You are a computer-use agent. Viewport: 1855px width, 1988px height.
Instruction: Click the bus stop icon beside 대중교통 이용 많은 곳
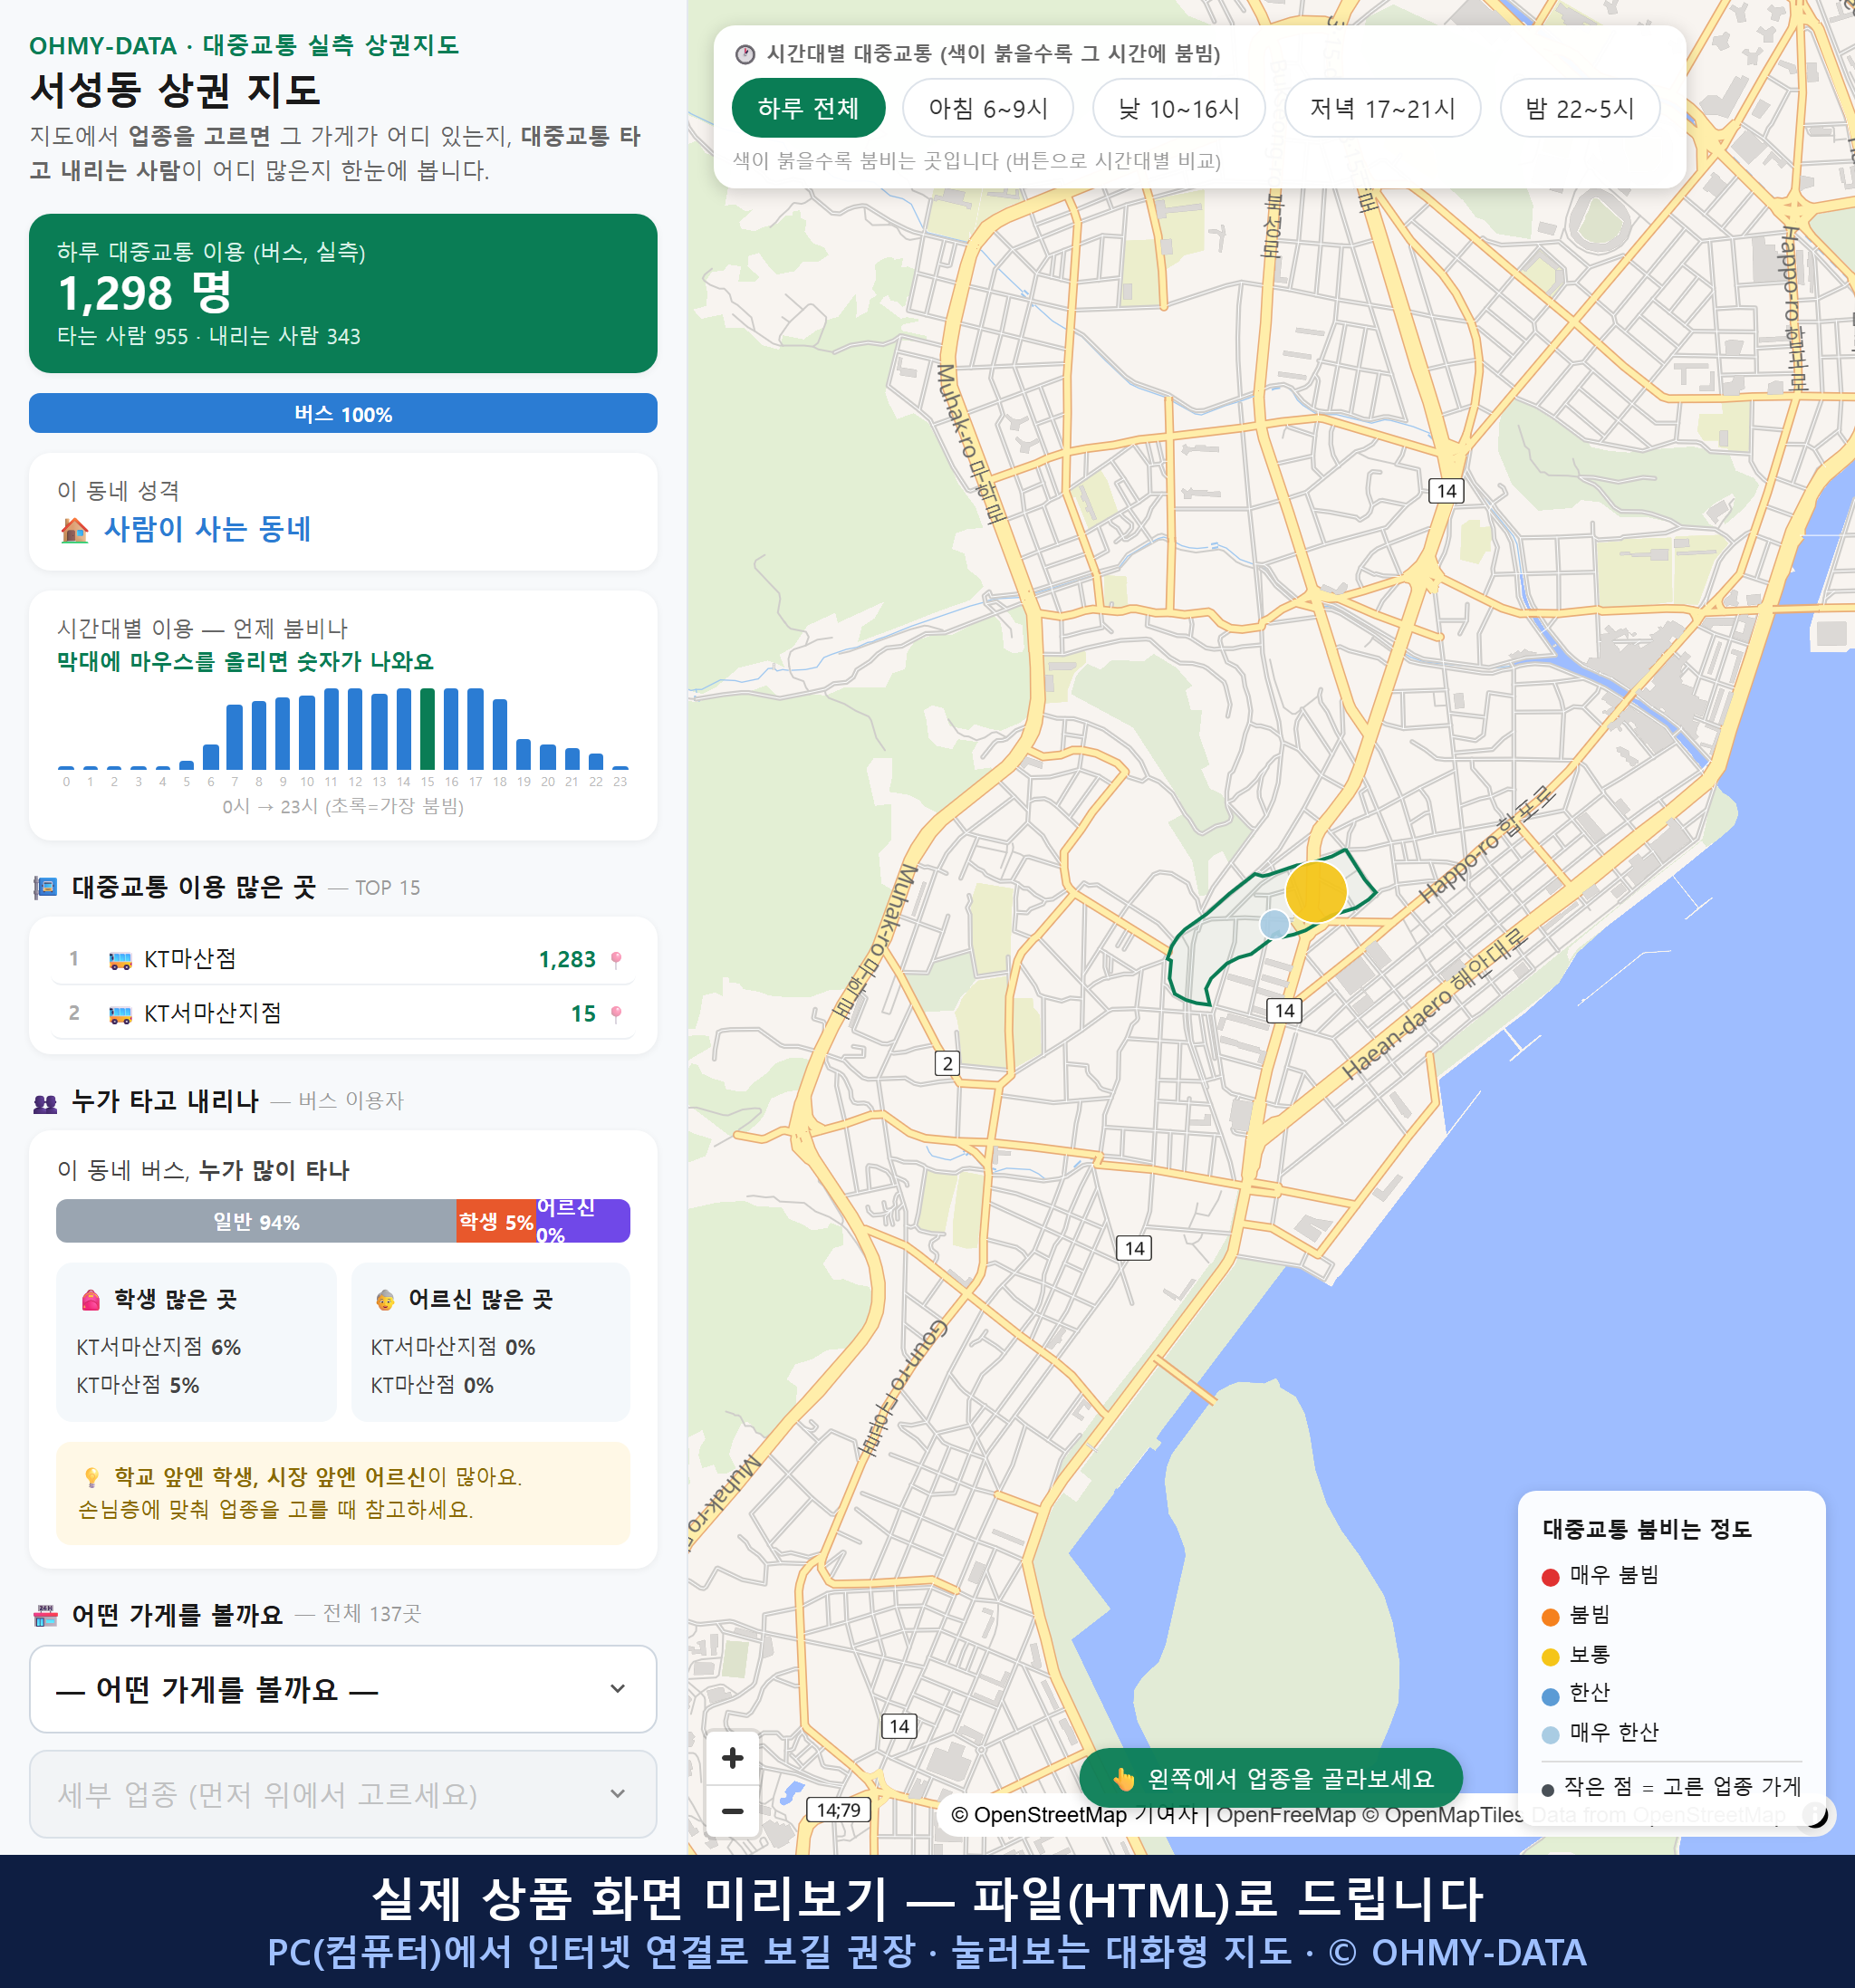tap(45, 887)
